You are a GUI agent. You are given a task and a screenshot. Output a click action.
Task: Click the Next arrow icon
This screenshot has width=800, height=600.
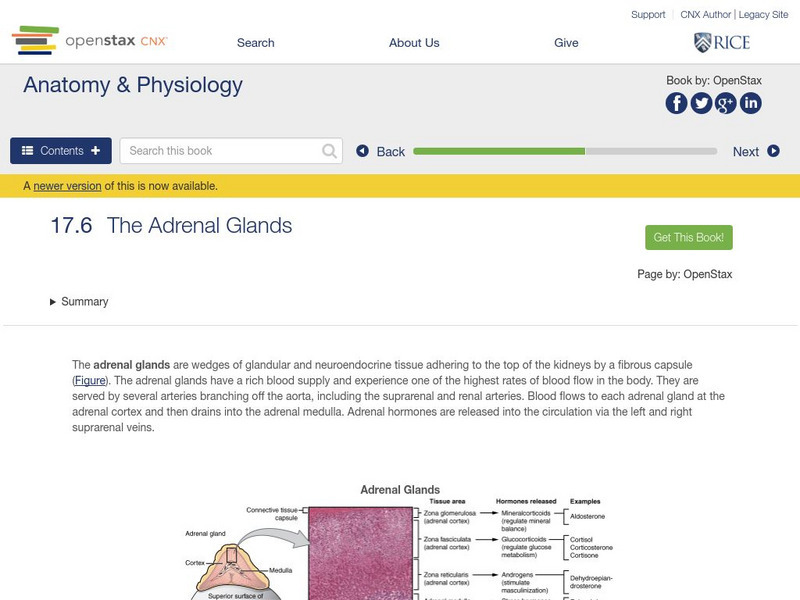pos(773,151)
